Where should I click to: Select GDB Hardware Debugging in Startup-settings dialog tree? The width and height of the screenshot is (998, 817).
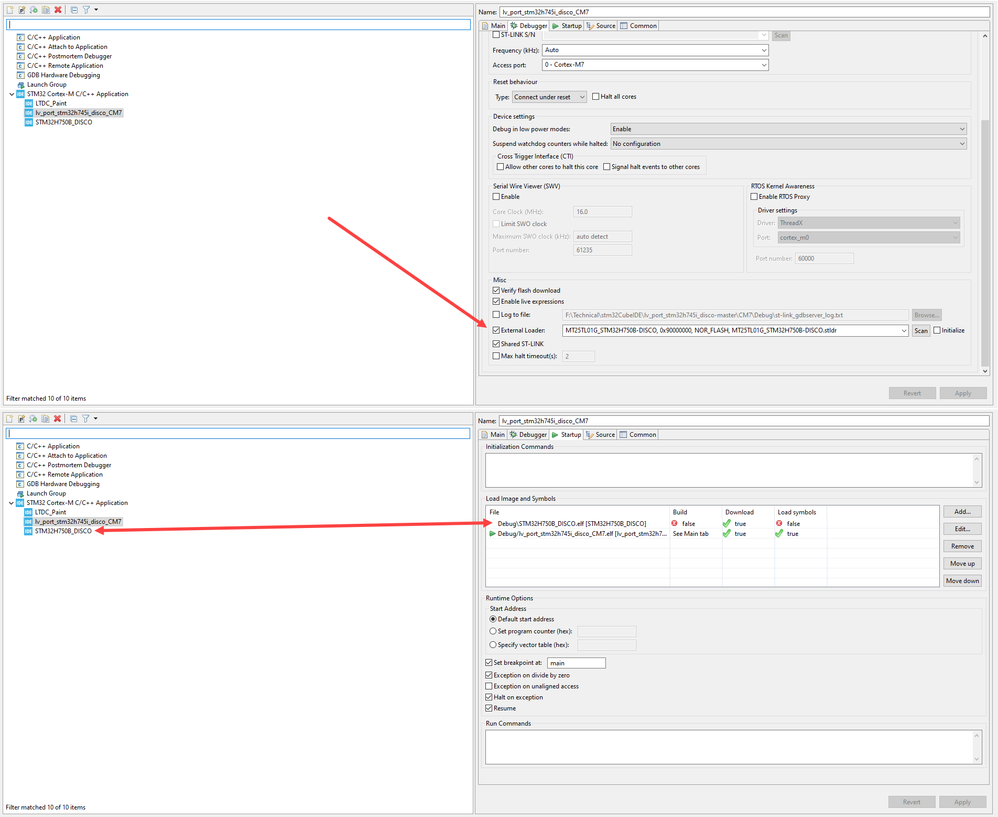click(x=63, y=484)
